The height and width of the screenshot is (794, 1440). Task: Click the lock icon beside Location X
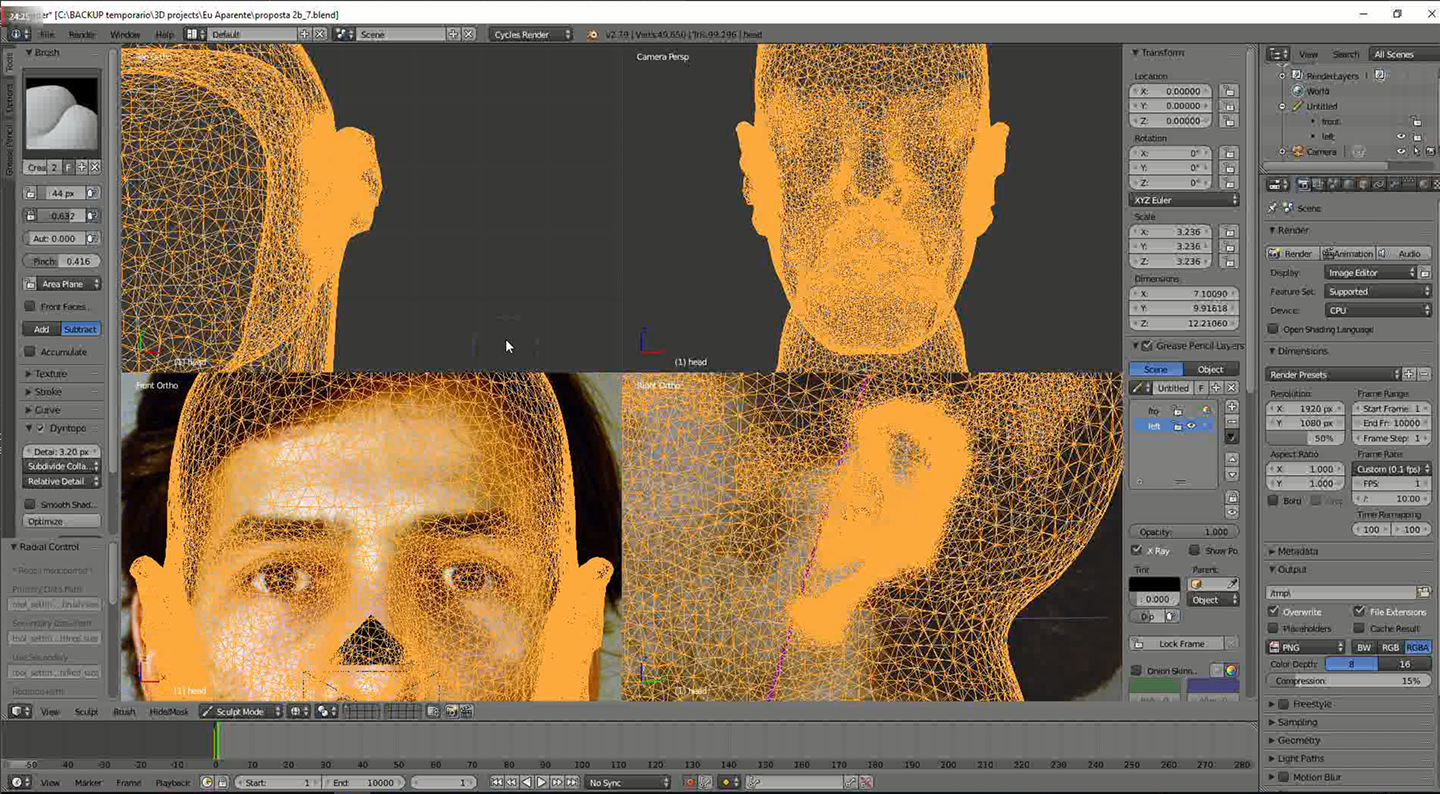pos(1229,91)
